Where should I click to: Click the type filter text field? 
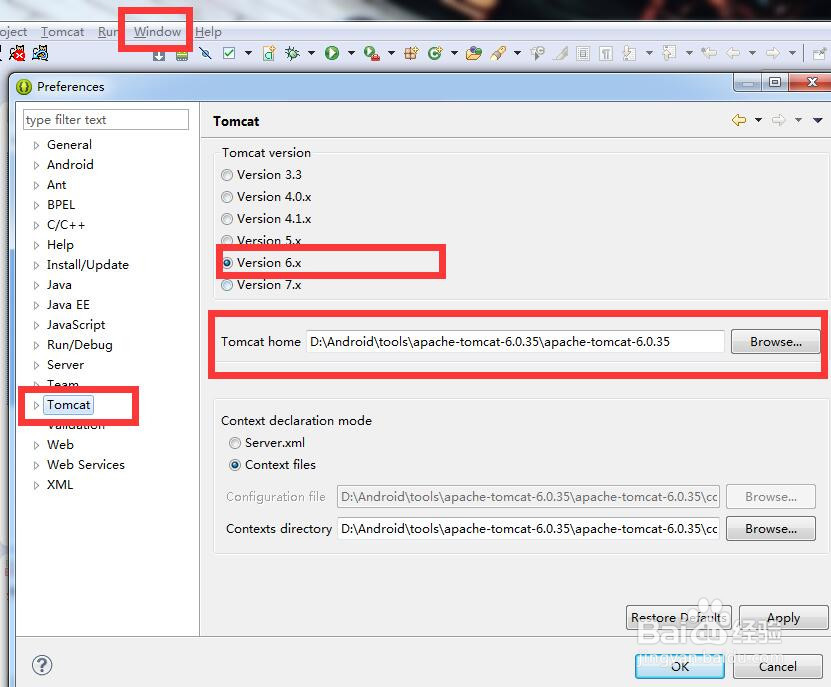tap(106, 120)
